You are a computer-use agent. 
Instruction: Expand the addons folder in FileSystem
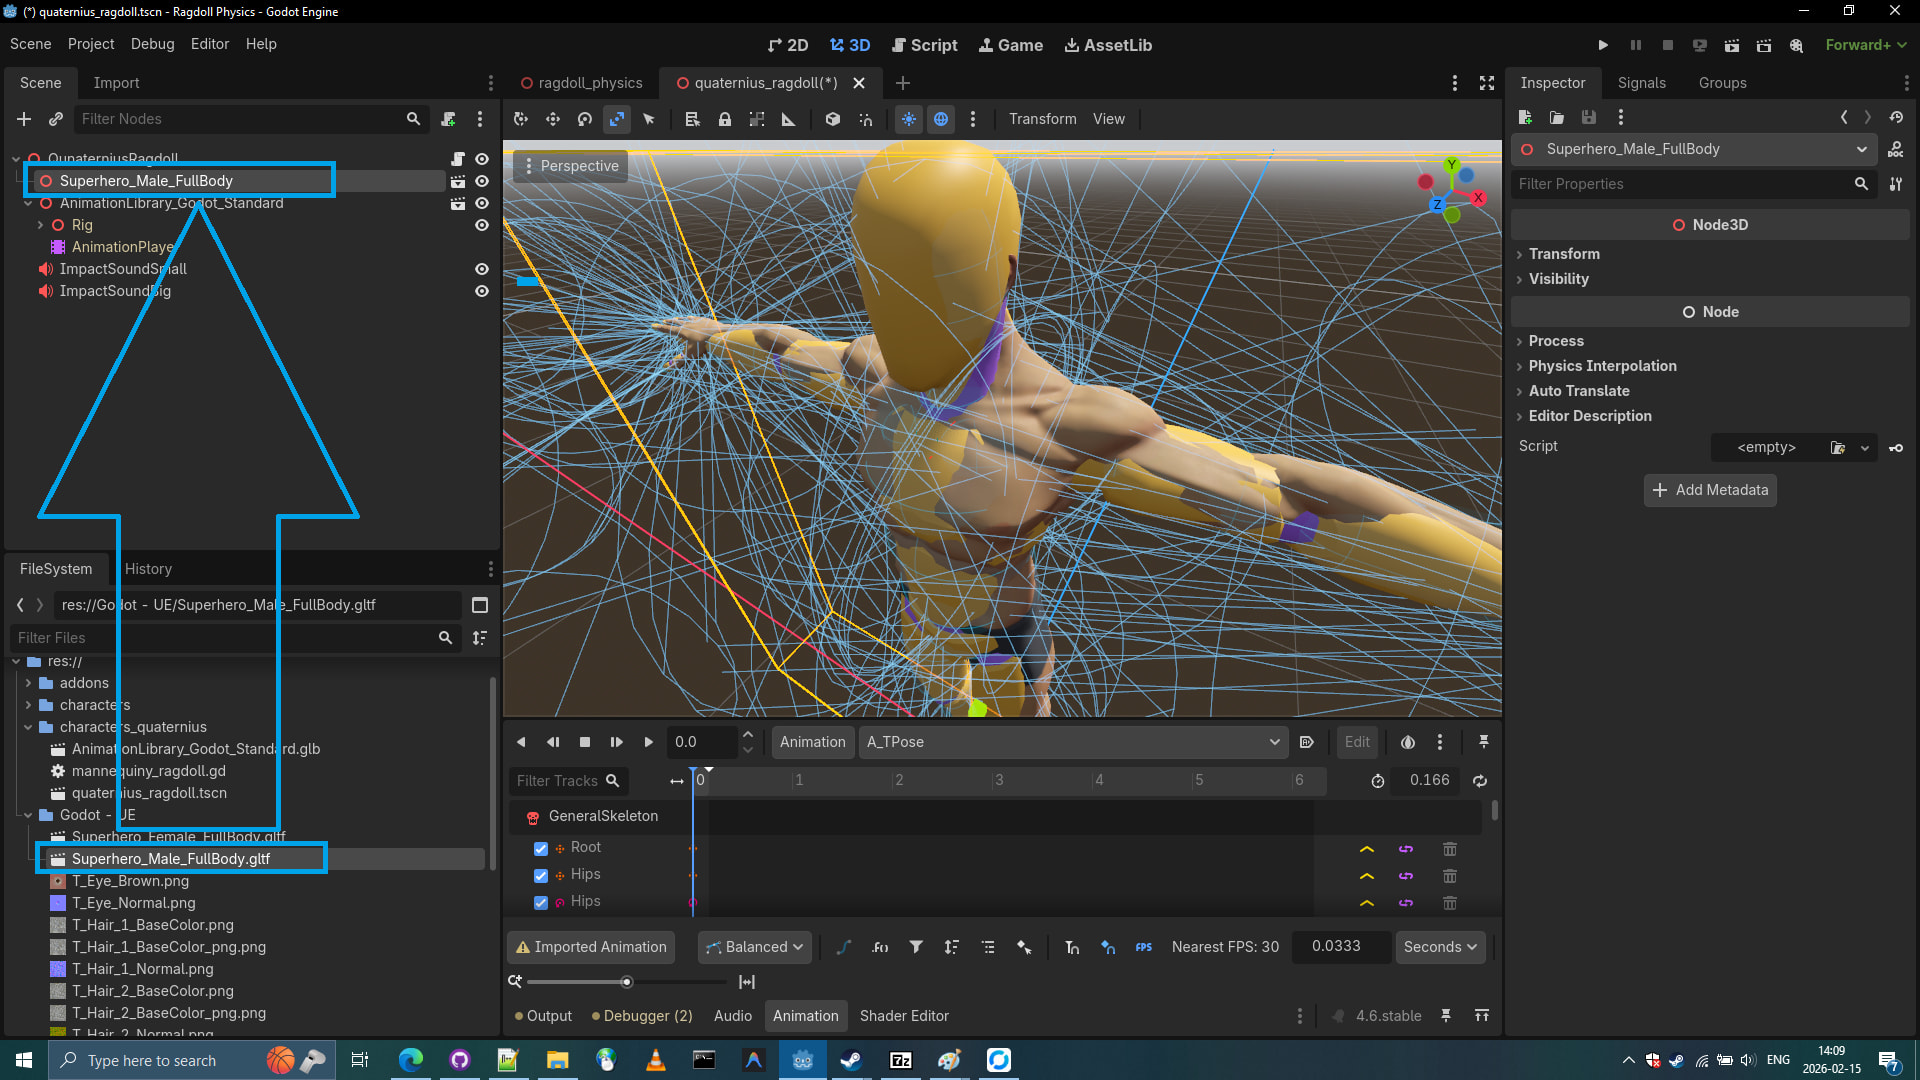(28, 683)
